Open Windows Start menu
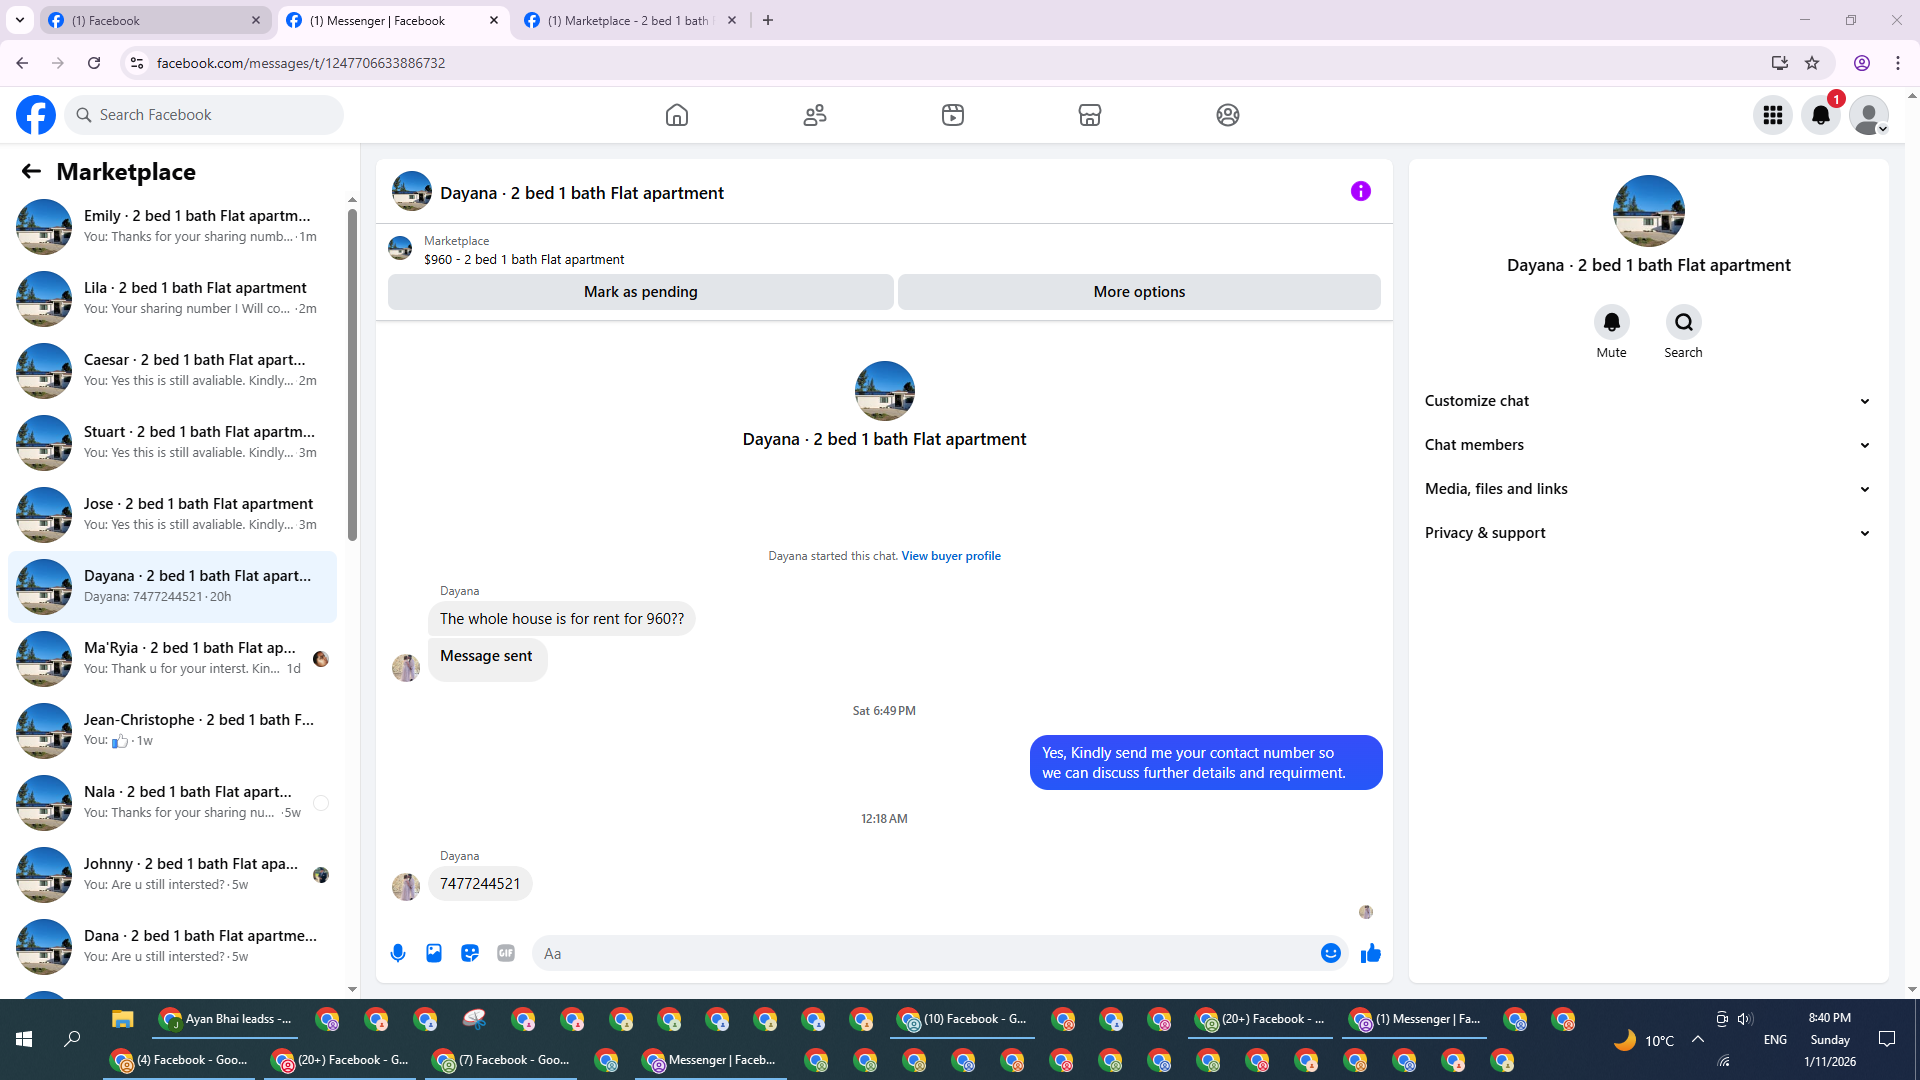Viewport: 1920px width, 1080px height. point(24,1039)
